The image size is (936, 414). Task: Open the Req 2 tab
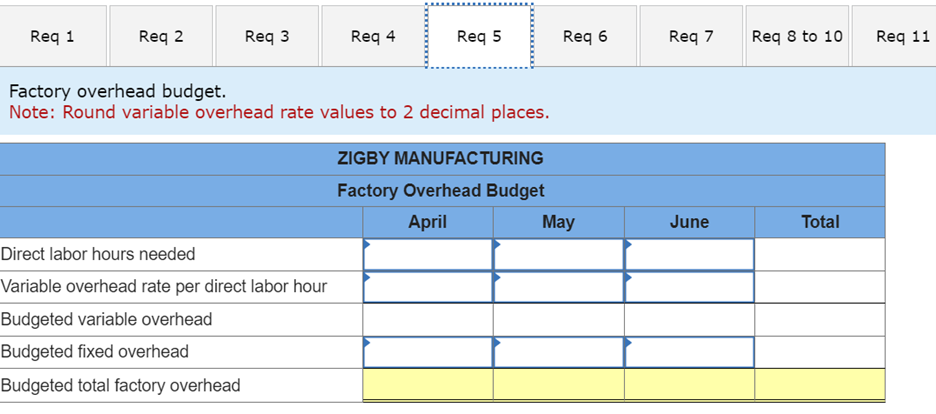click(161, 36)
